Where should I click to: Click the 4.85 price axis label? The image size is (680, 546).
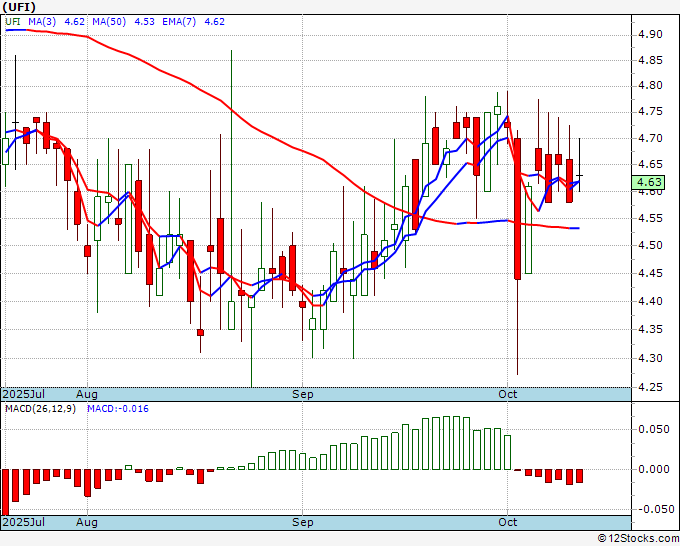[x=651, y=60]
